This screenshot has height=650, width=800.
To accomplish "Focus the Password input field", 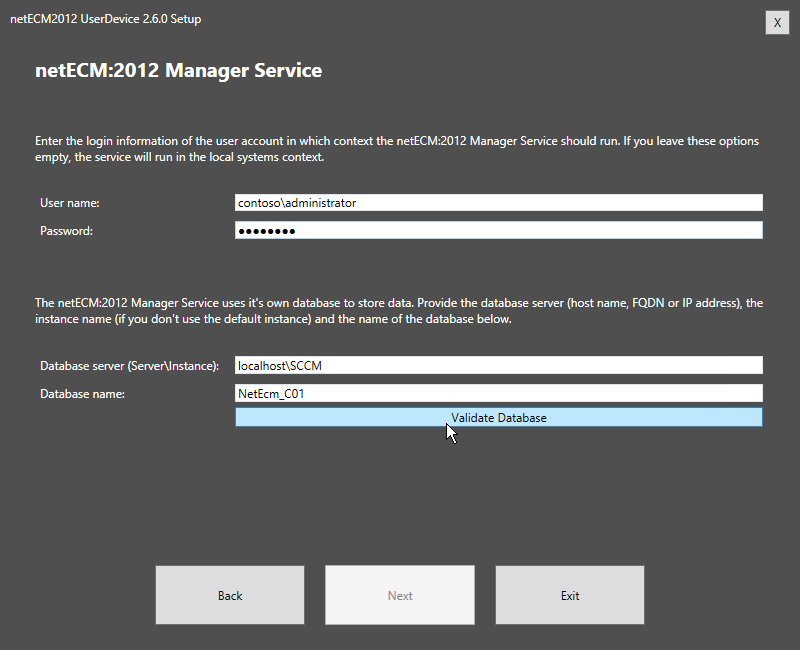I will coord(498,230).
